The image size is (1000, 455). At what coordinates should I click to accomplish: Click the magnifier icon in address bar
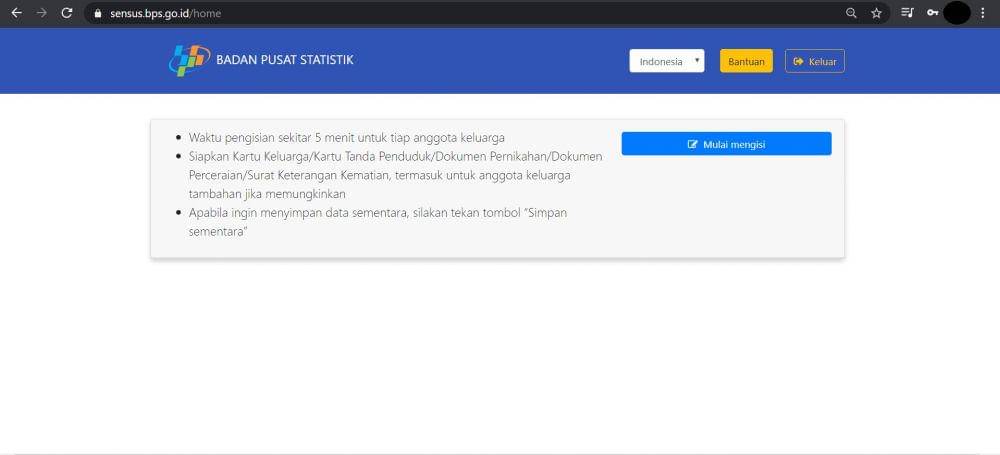pyautogui.click(x=851, y=13)
